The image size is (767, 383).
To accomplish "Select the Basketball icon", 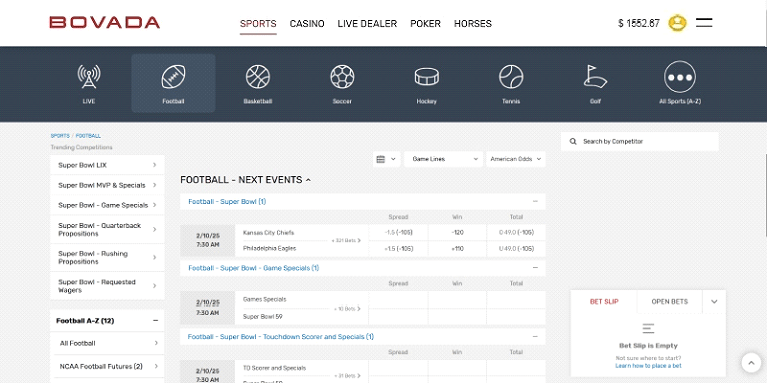I will pos(258,77).
